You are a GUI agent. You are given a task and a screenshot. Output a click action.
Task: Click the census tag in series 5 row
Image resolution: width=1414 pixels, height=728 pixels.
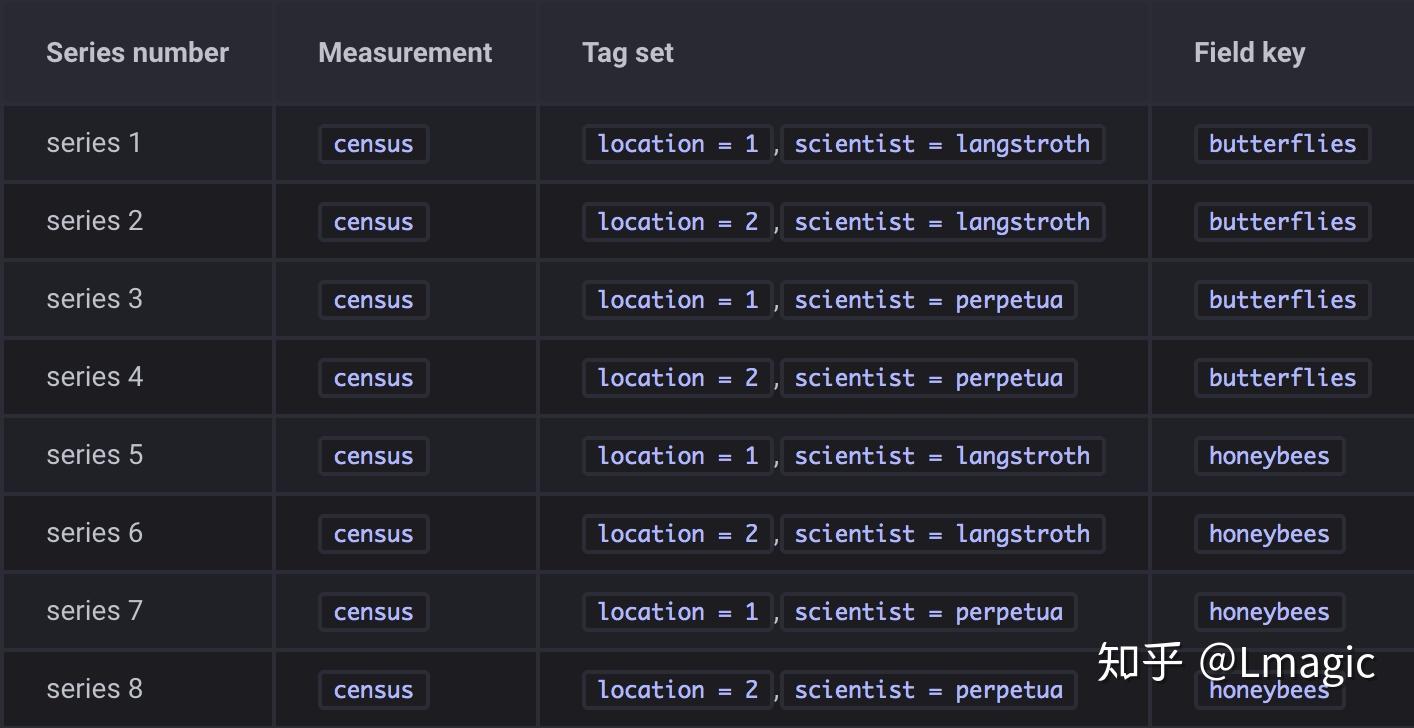[373, 456]
